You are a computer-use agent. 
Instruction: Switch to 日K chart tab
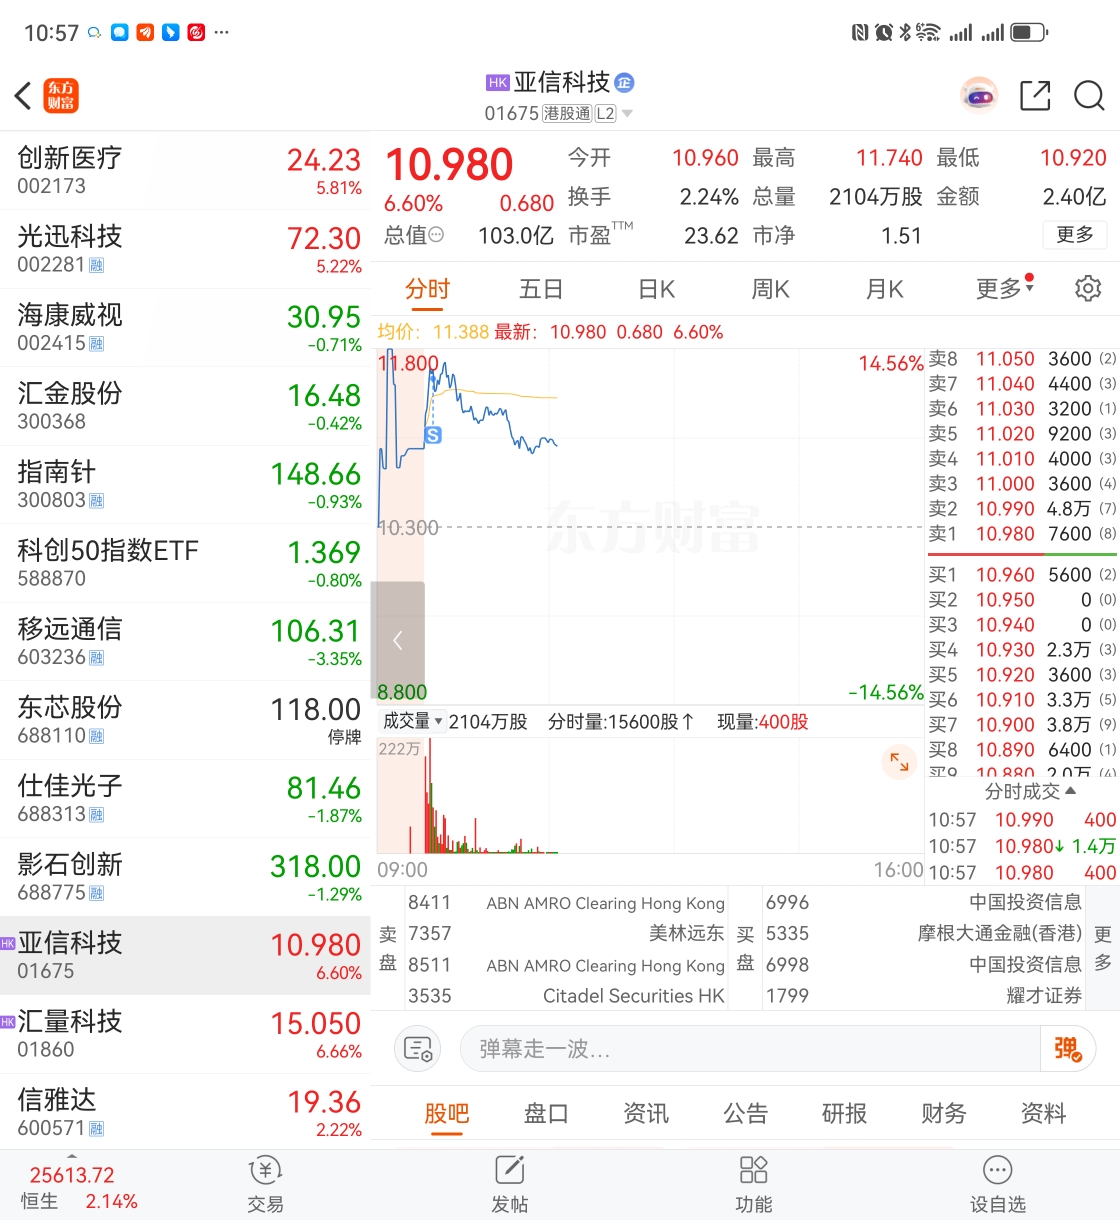pos(656,290)
